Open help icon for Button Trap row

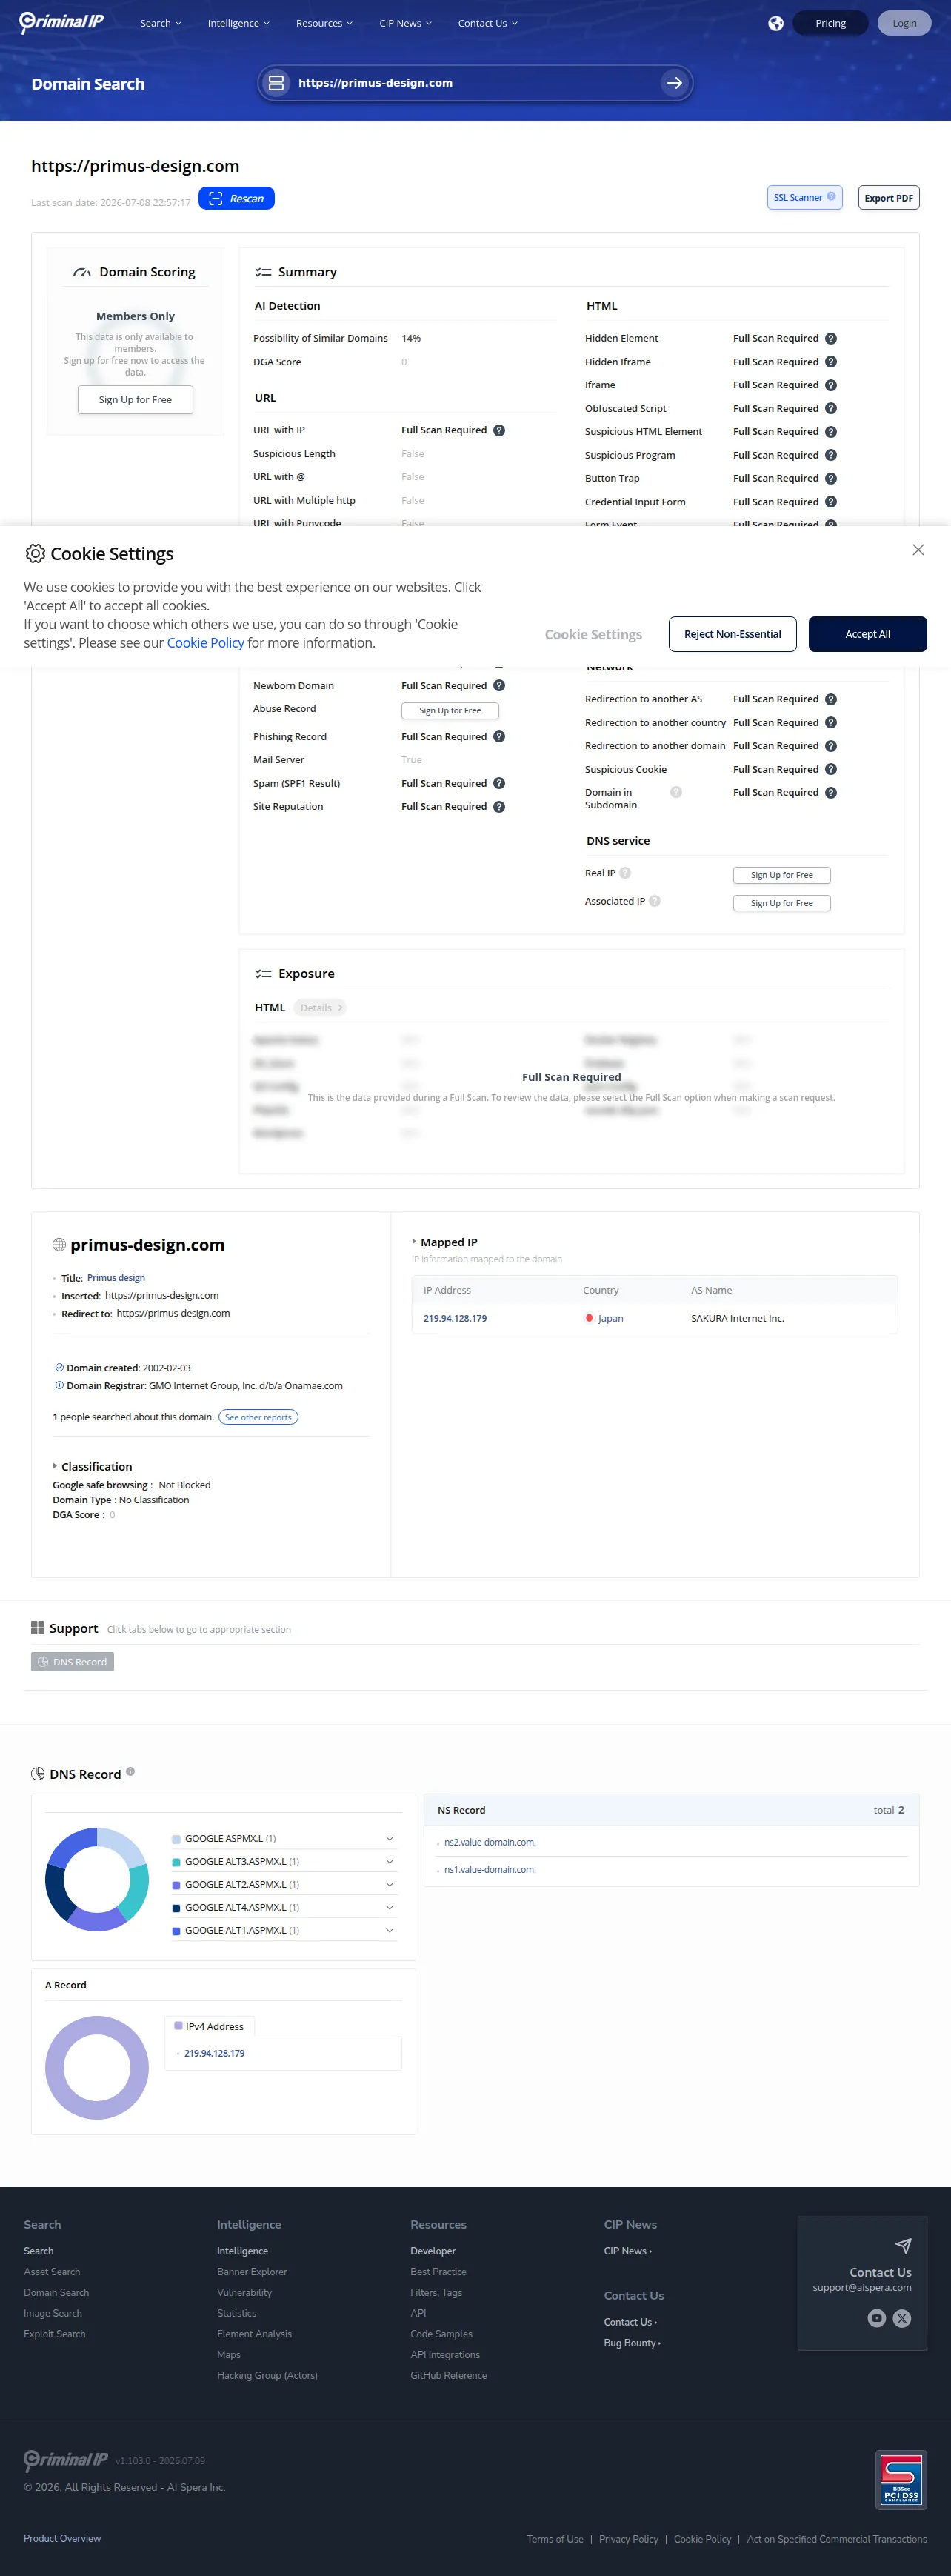830,478
